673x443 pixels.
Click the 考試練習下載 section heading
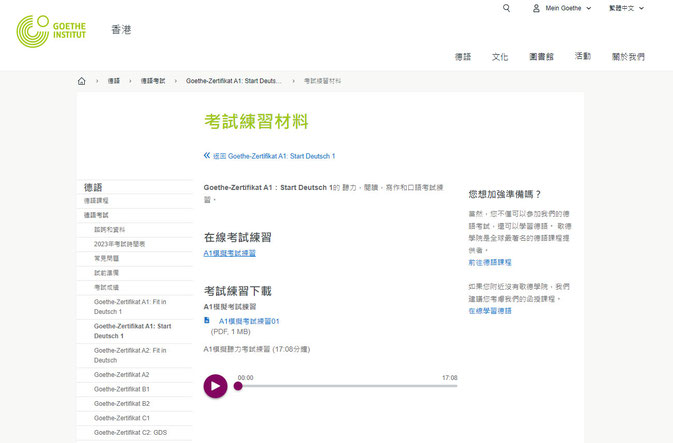point(238,291)
